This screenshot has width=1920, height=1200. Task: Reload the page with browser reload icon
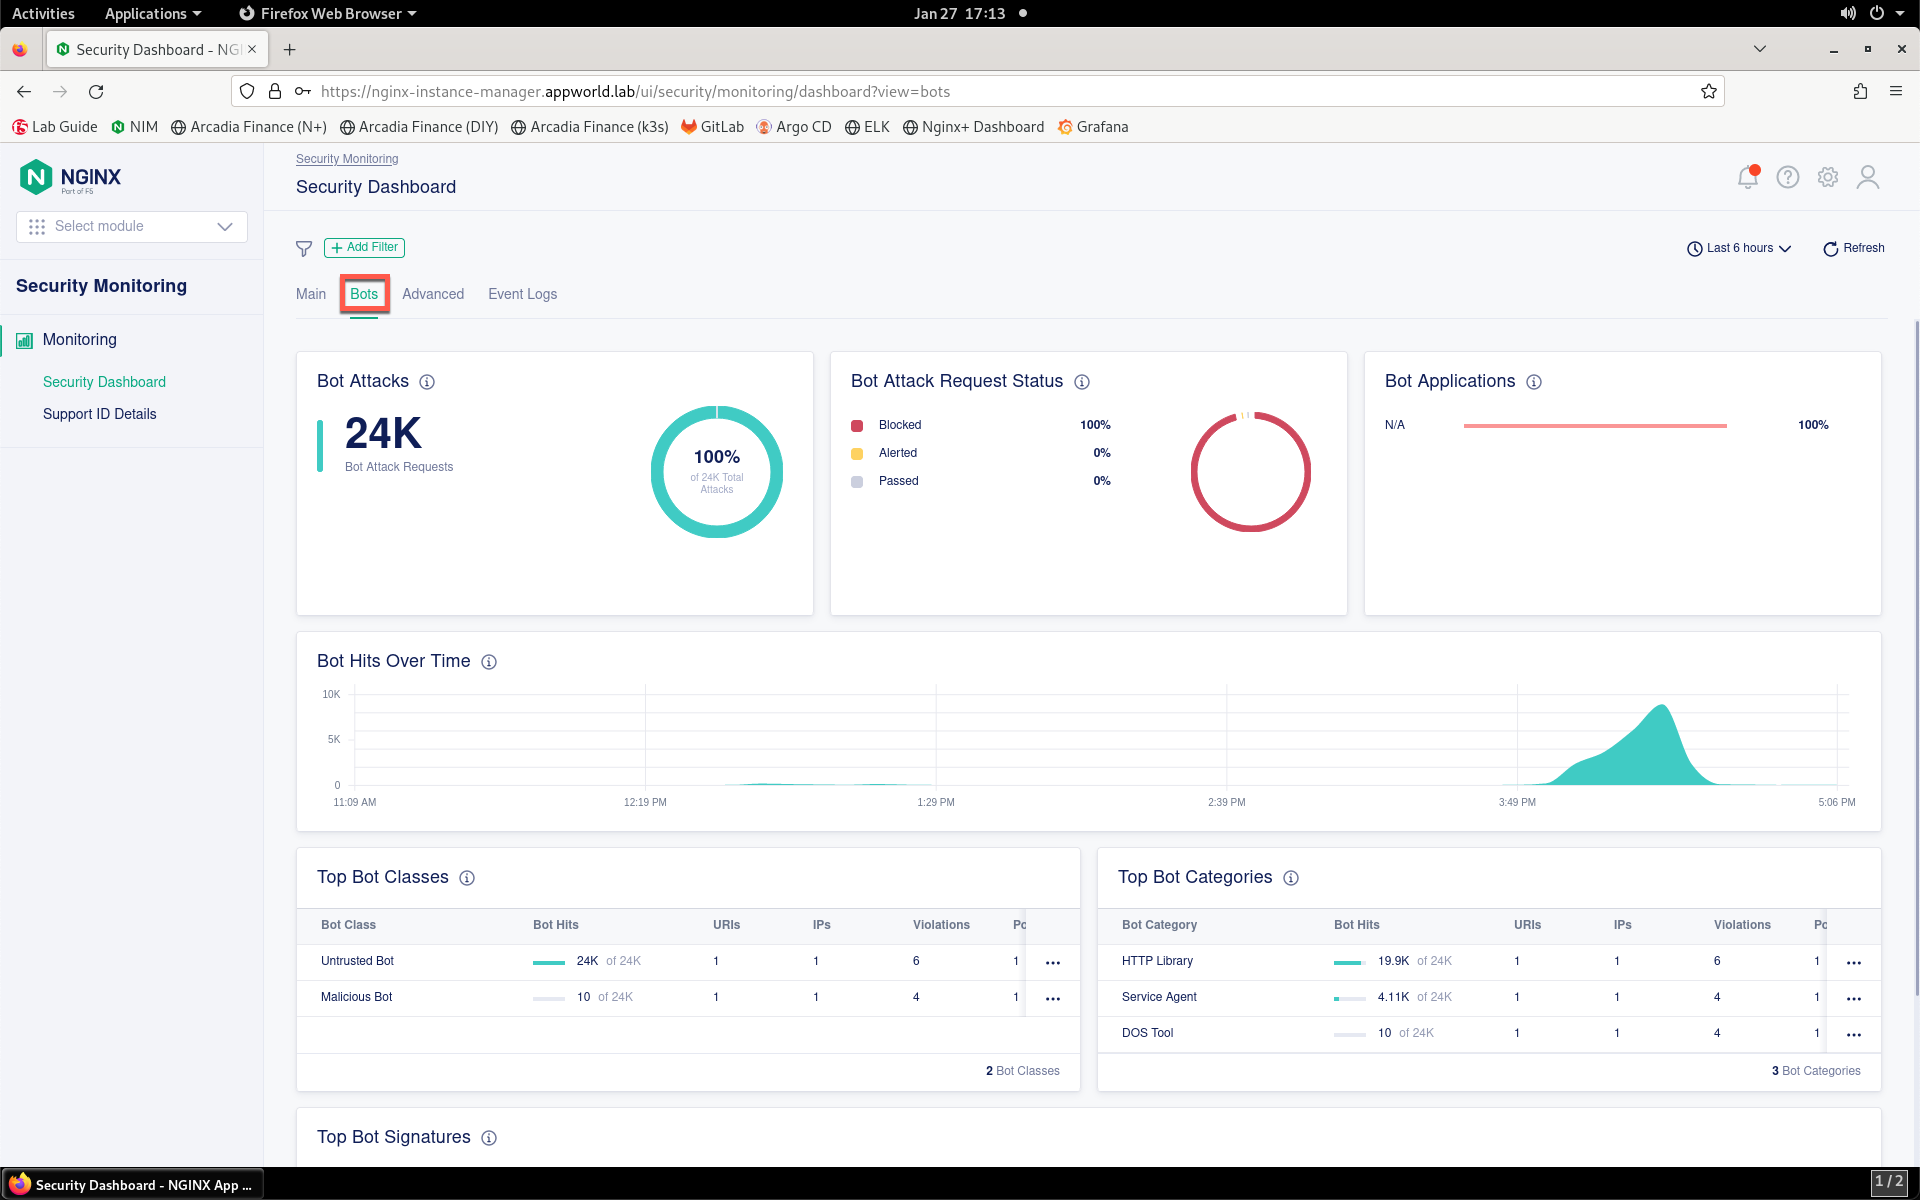96,91
